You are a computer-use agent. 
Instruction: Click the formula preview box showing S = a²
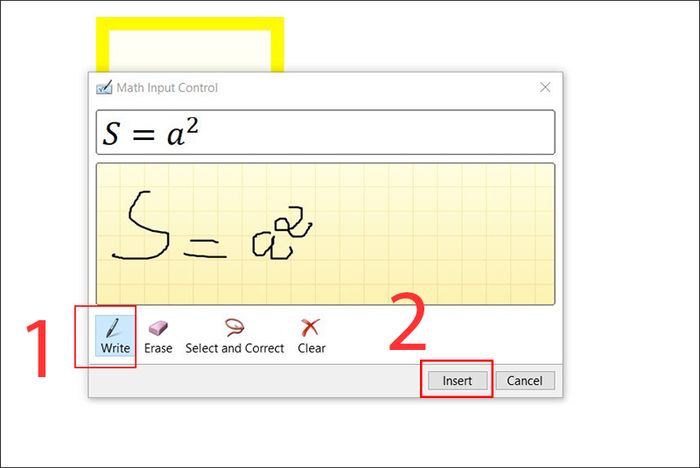point(325,132)
